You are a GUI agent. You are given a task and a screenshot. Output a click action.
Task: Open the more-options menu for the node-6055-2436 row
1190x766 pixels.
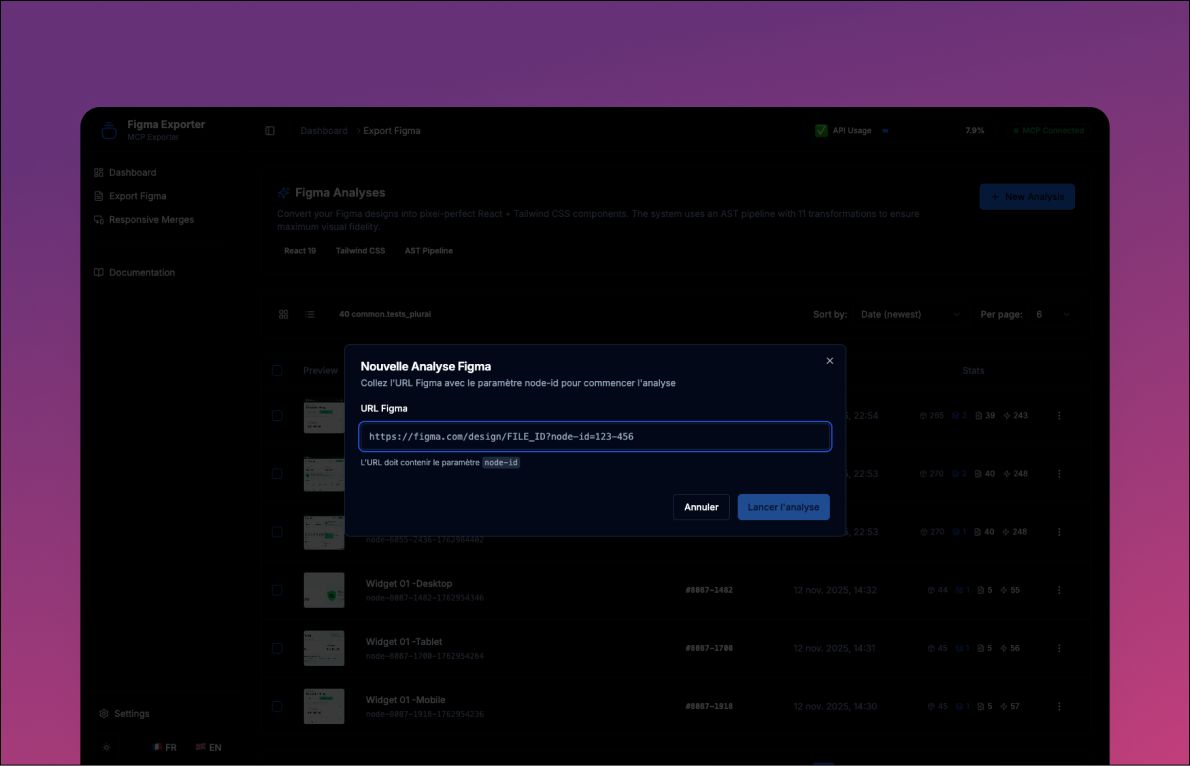pyautogui.click(x=1059, y=531)
